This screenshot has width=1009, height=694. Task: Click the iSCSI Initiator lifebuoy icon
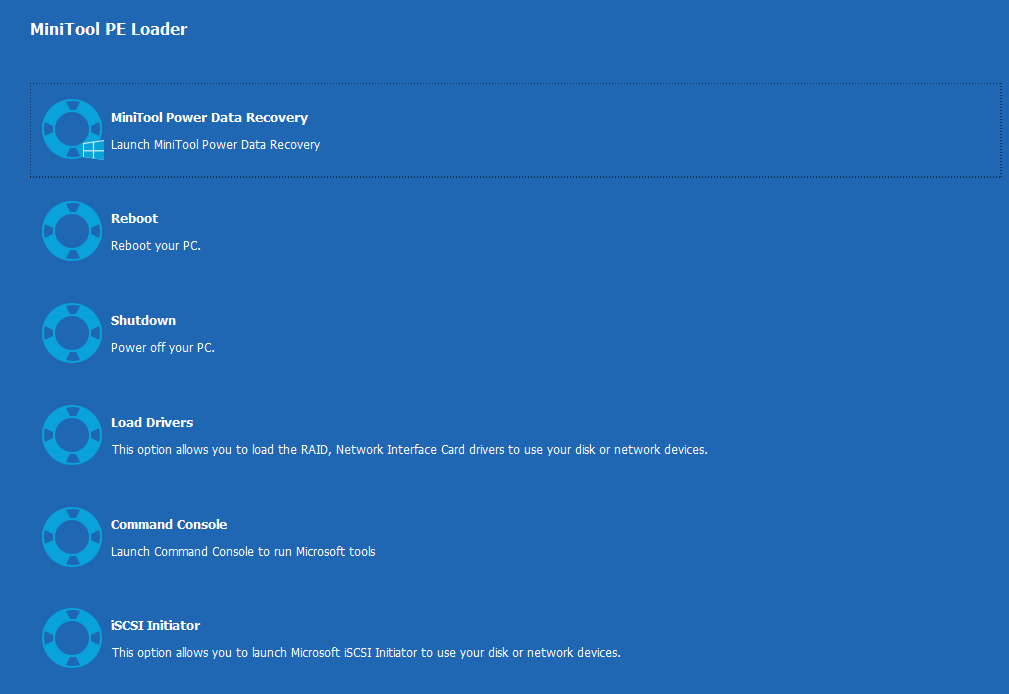click(x=72, y=638)
